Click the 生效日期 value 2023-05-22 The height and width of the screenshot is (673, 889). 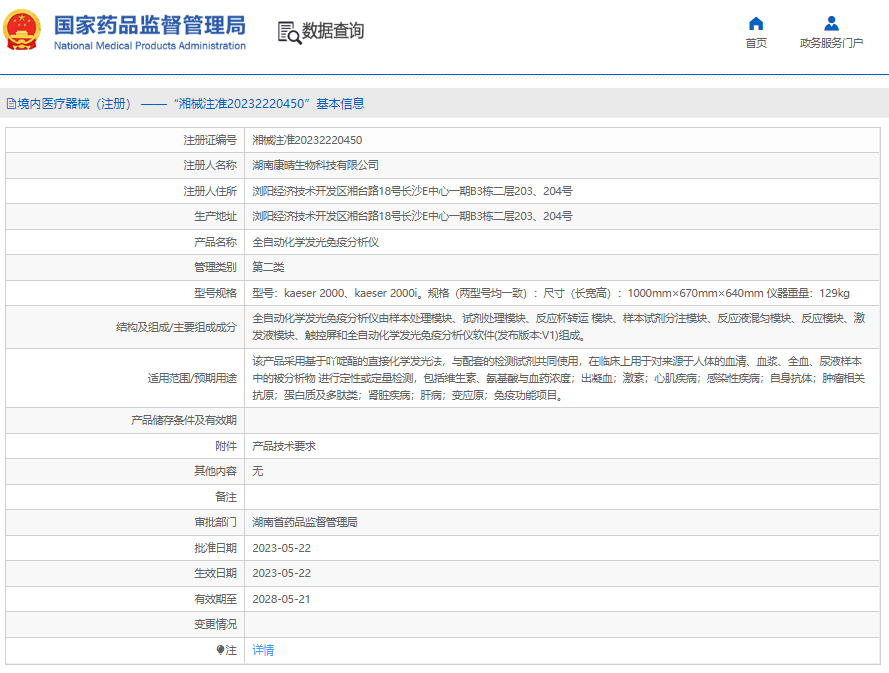281,573
